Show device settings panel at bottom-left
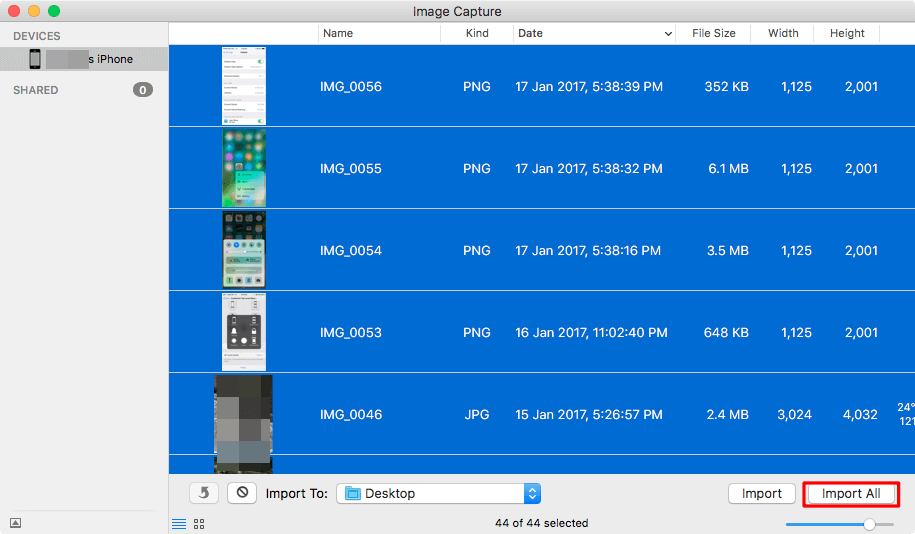Image resolution: width=915 pixels, height=534 pixels. tap(16, 523)
